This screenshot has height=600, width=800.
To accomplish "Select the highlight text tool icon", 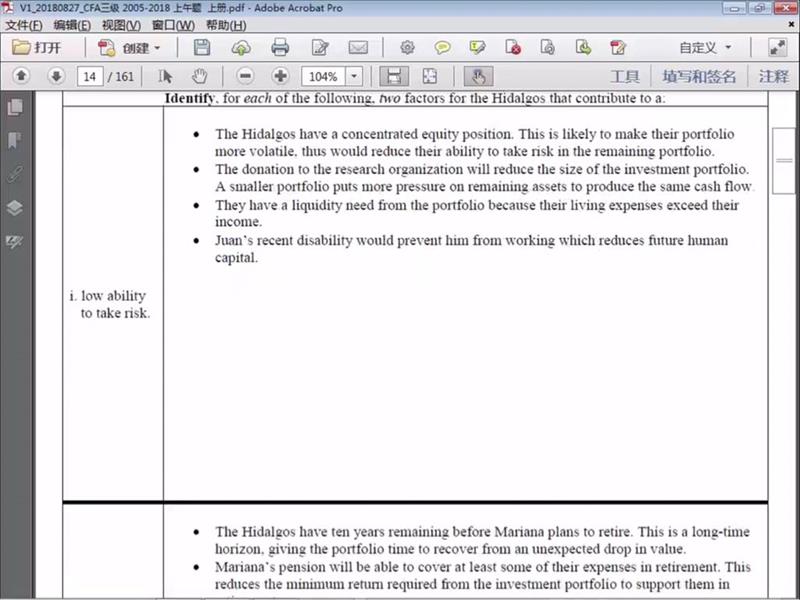I will tap(478, 48).
